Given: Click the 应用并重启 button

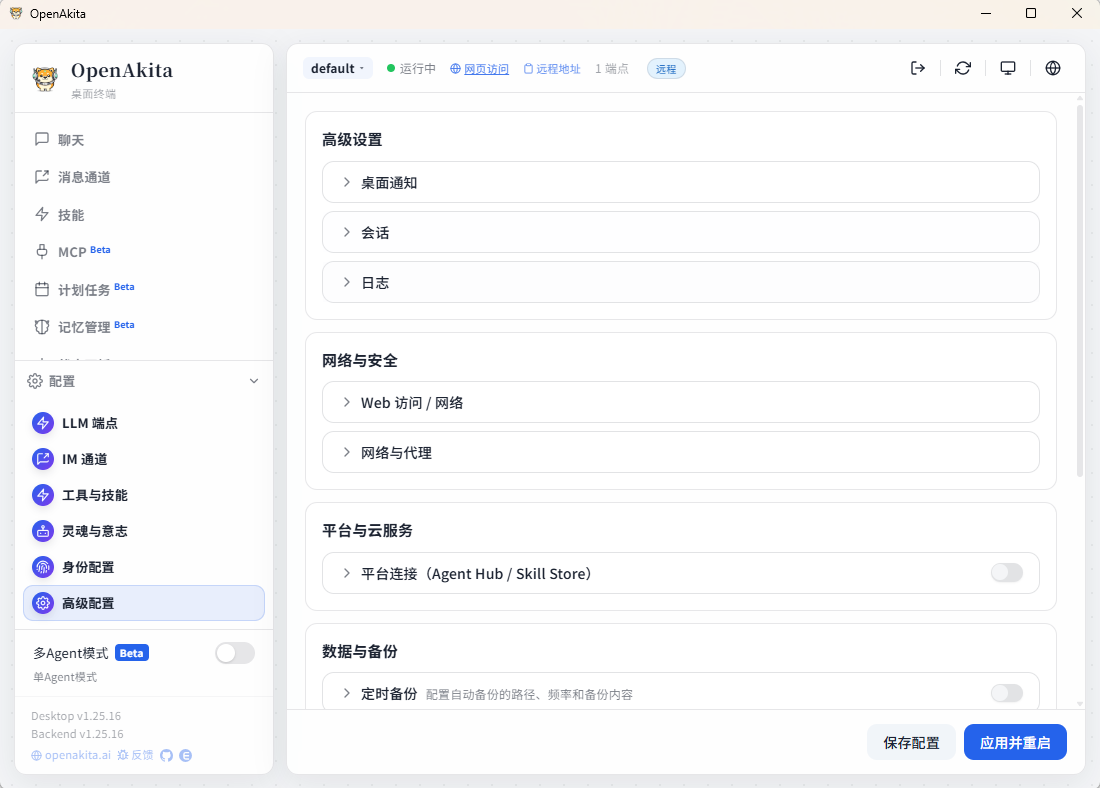Looking at the screenshot, I should [1015, 742].
